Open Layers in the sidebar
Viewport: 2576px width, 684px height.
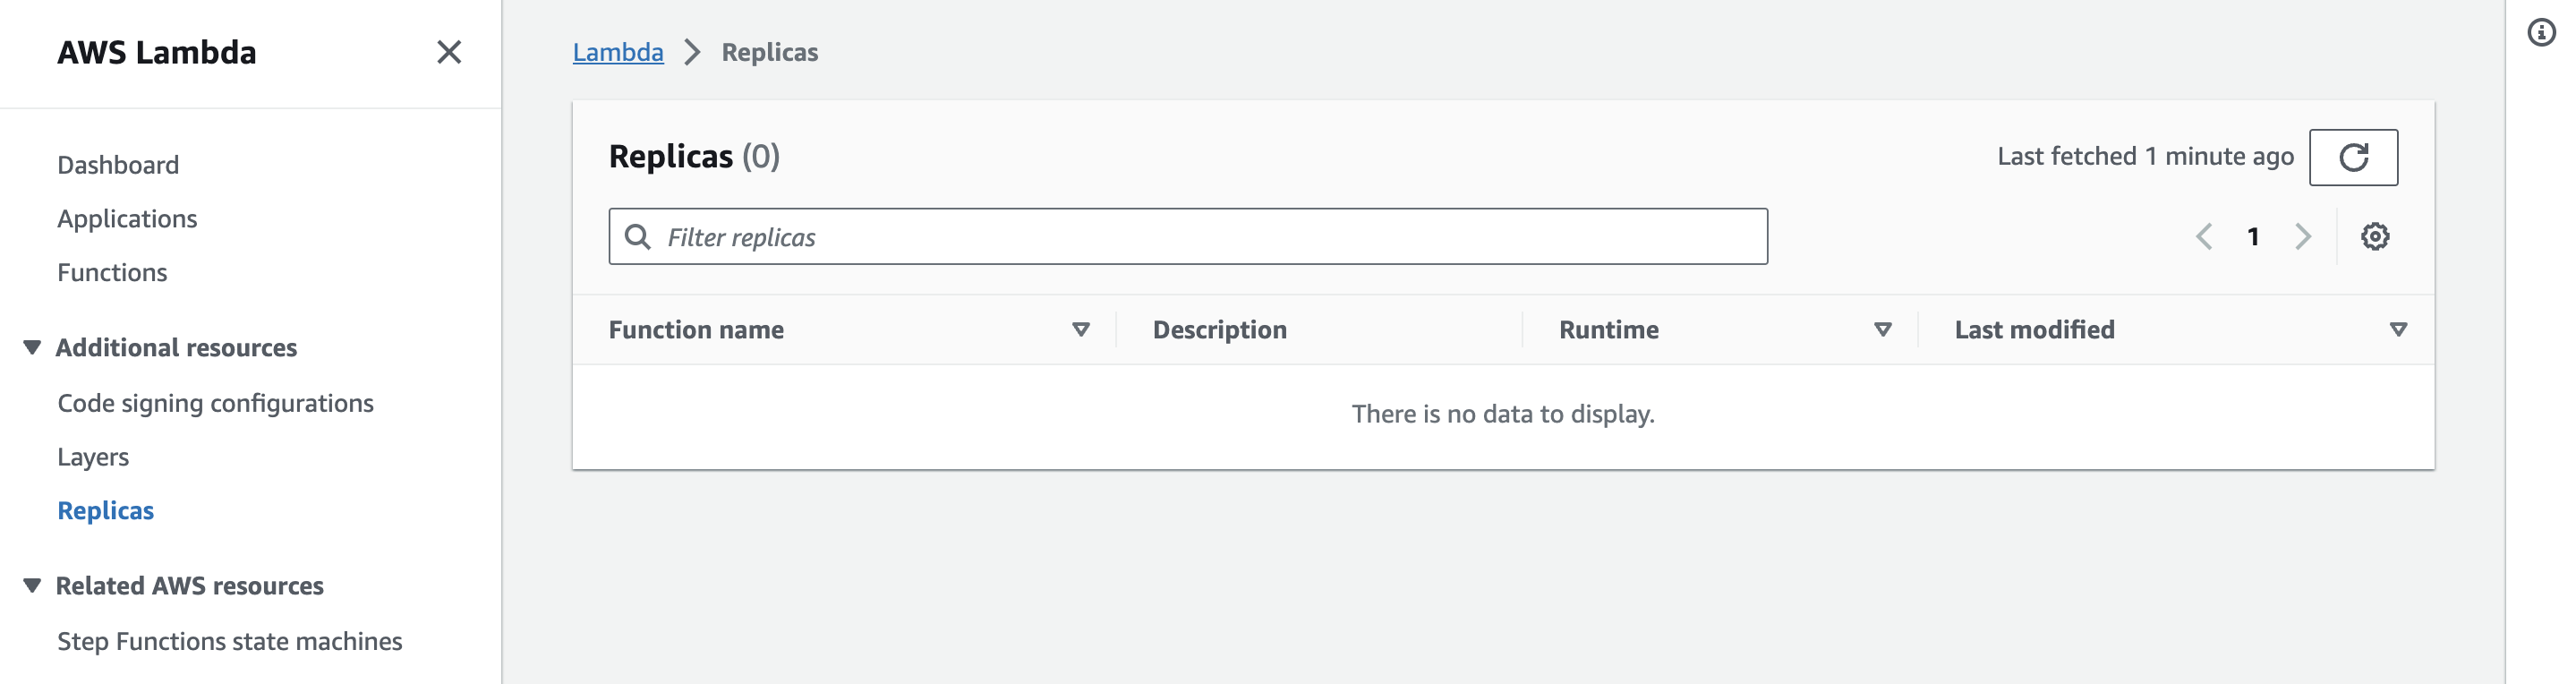(93, 457)
